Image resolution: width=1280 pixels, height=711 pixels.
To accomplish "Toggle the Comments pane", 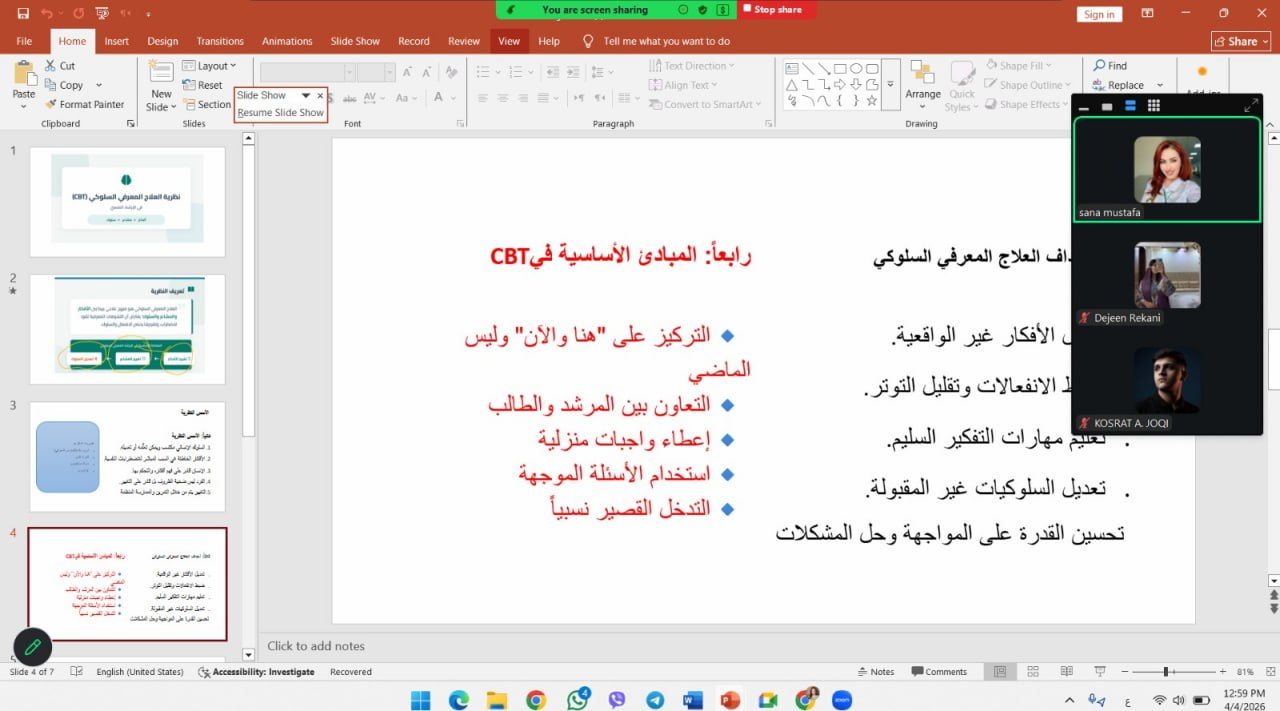I will click(938, 672).
